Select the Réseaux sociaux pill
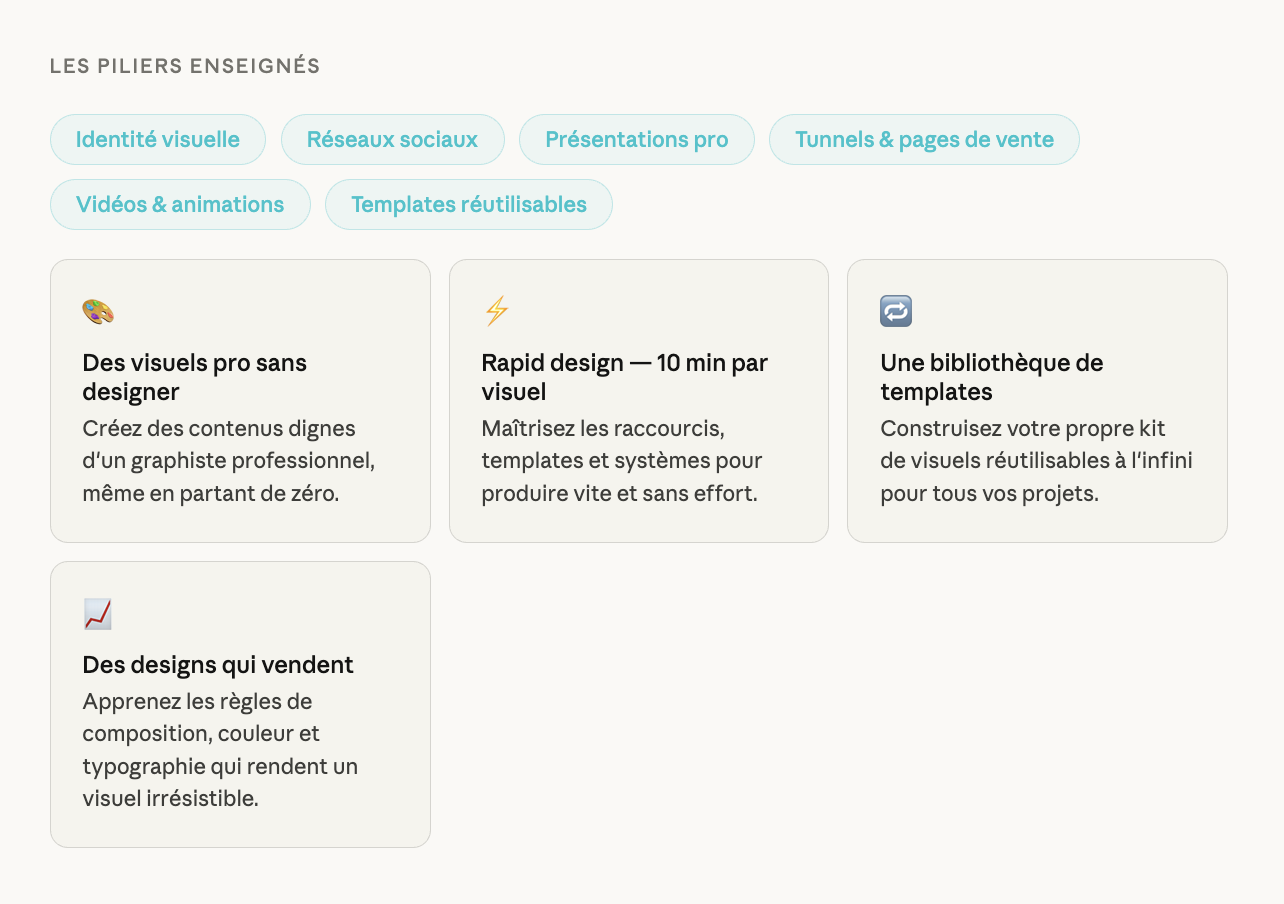Image resolution: width=1284 pixels, height=904 pixels. (x=392, y=140)
